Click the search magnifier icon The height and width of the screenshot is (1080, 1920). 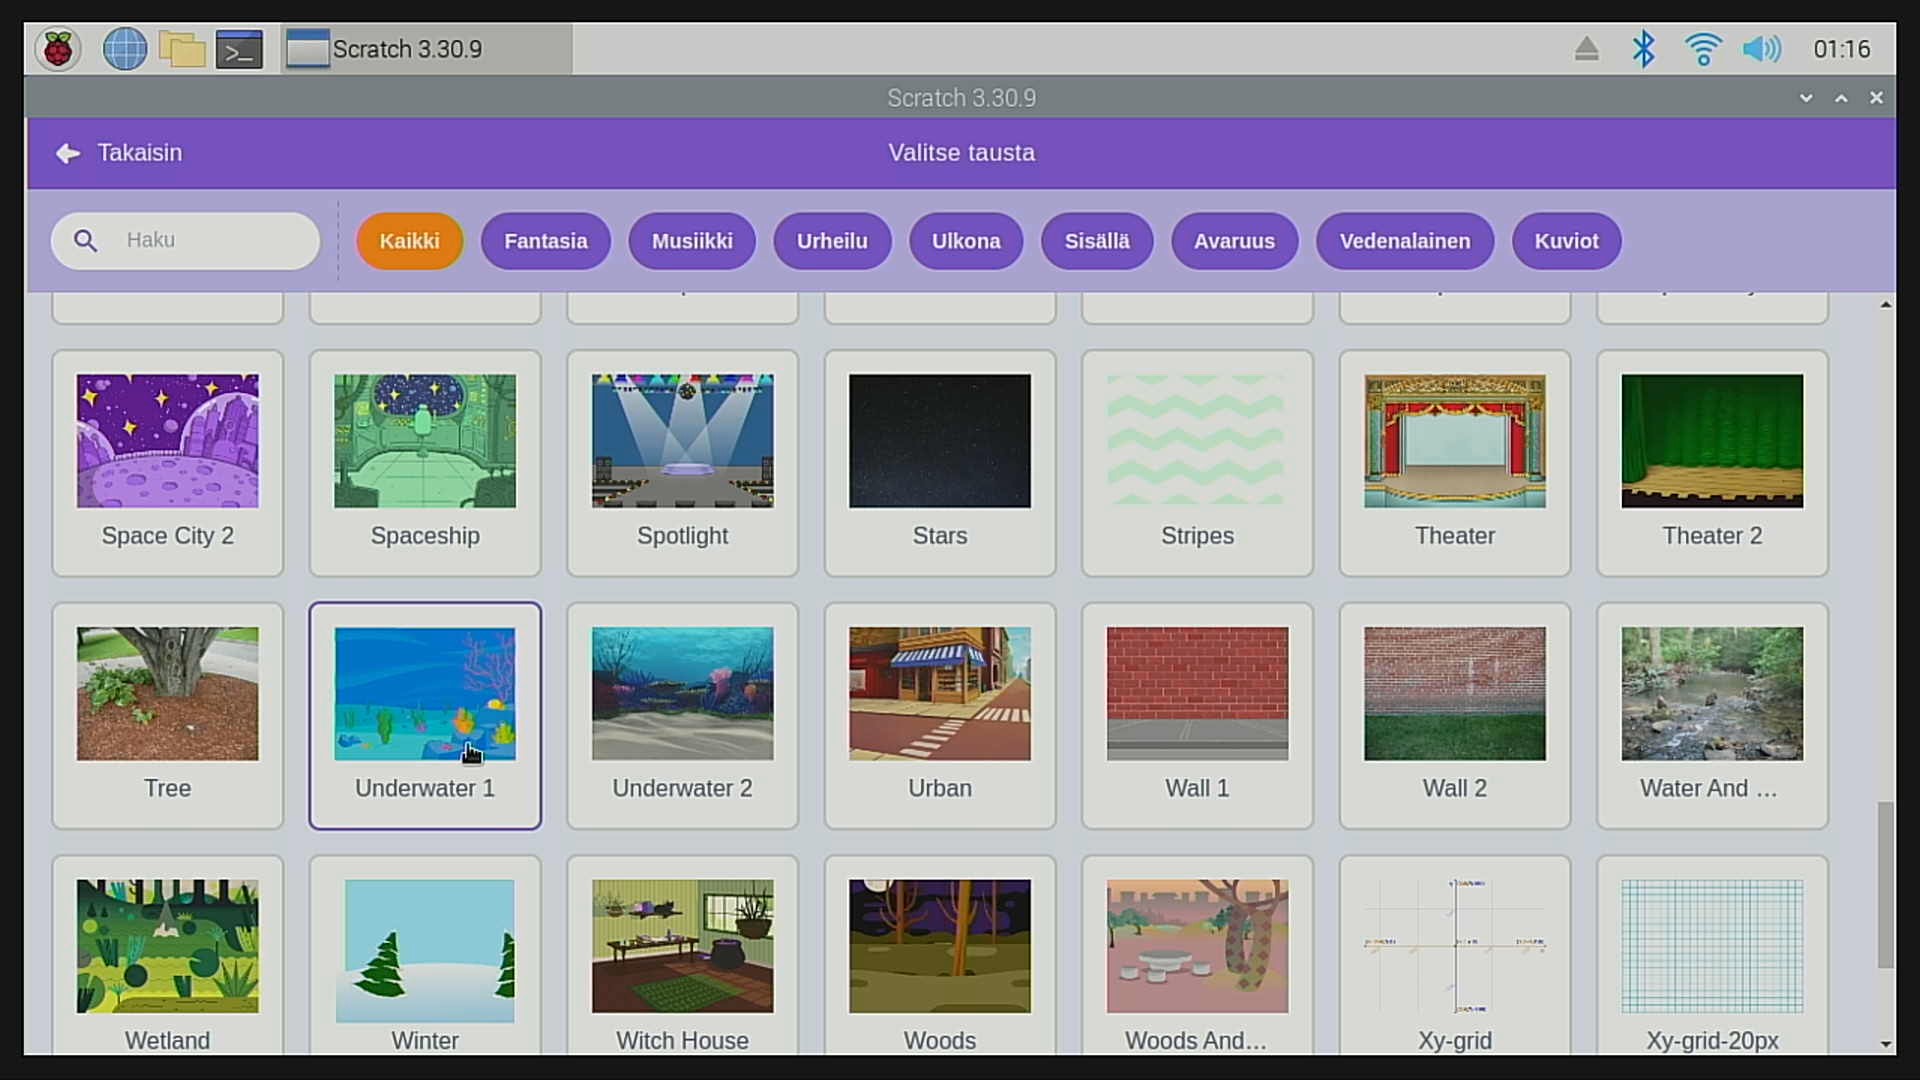click(x=86, y=241)
